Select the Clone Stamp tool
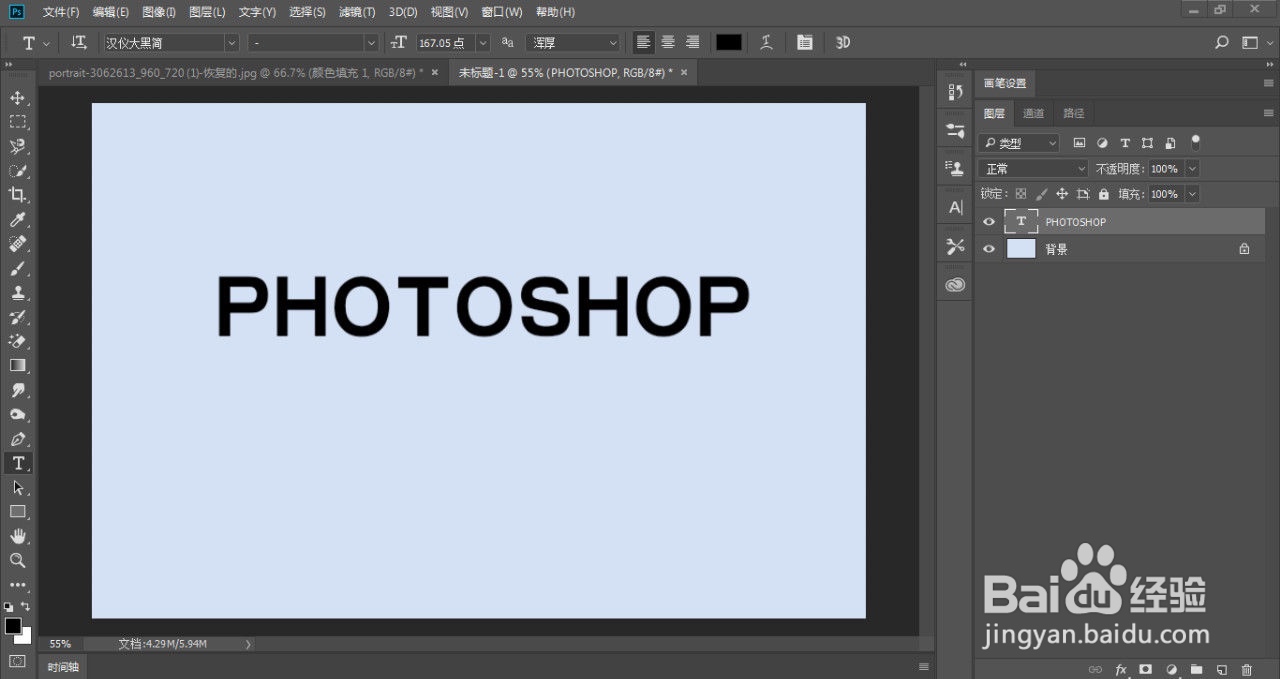This screenshot has height=679, width=1280. click(18, 293)
